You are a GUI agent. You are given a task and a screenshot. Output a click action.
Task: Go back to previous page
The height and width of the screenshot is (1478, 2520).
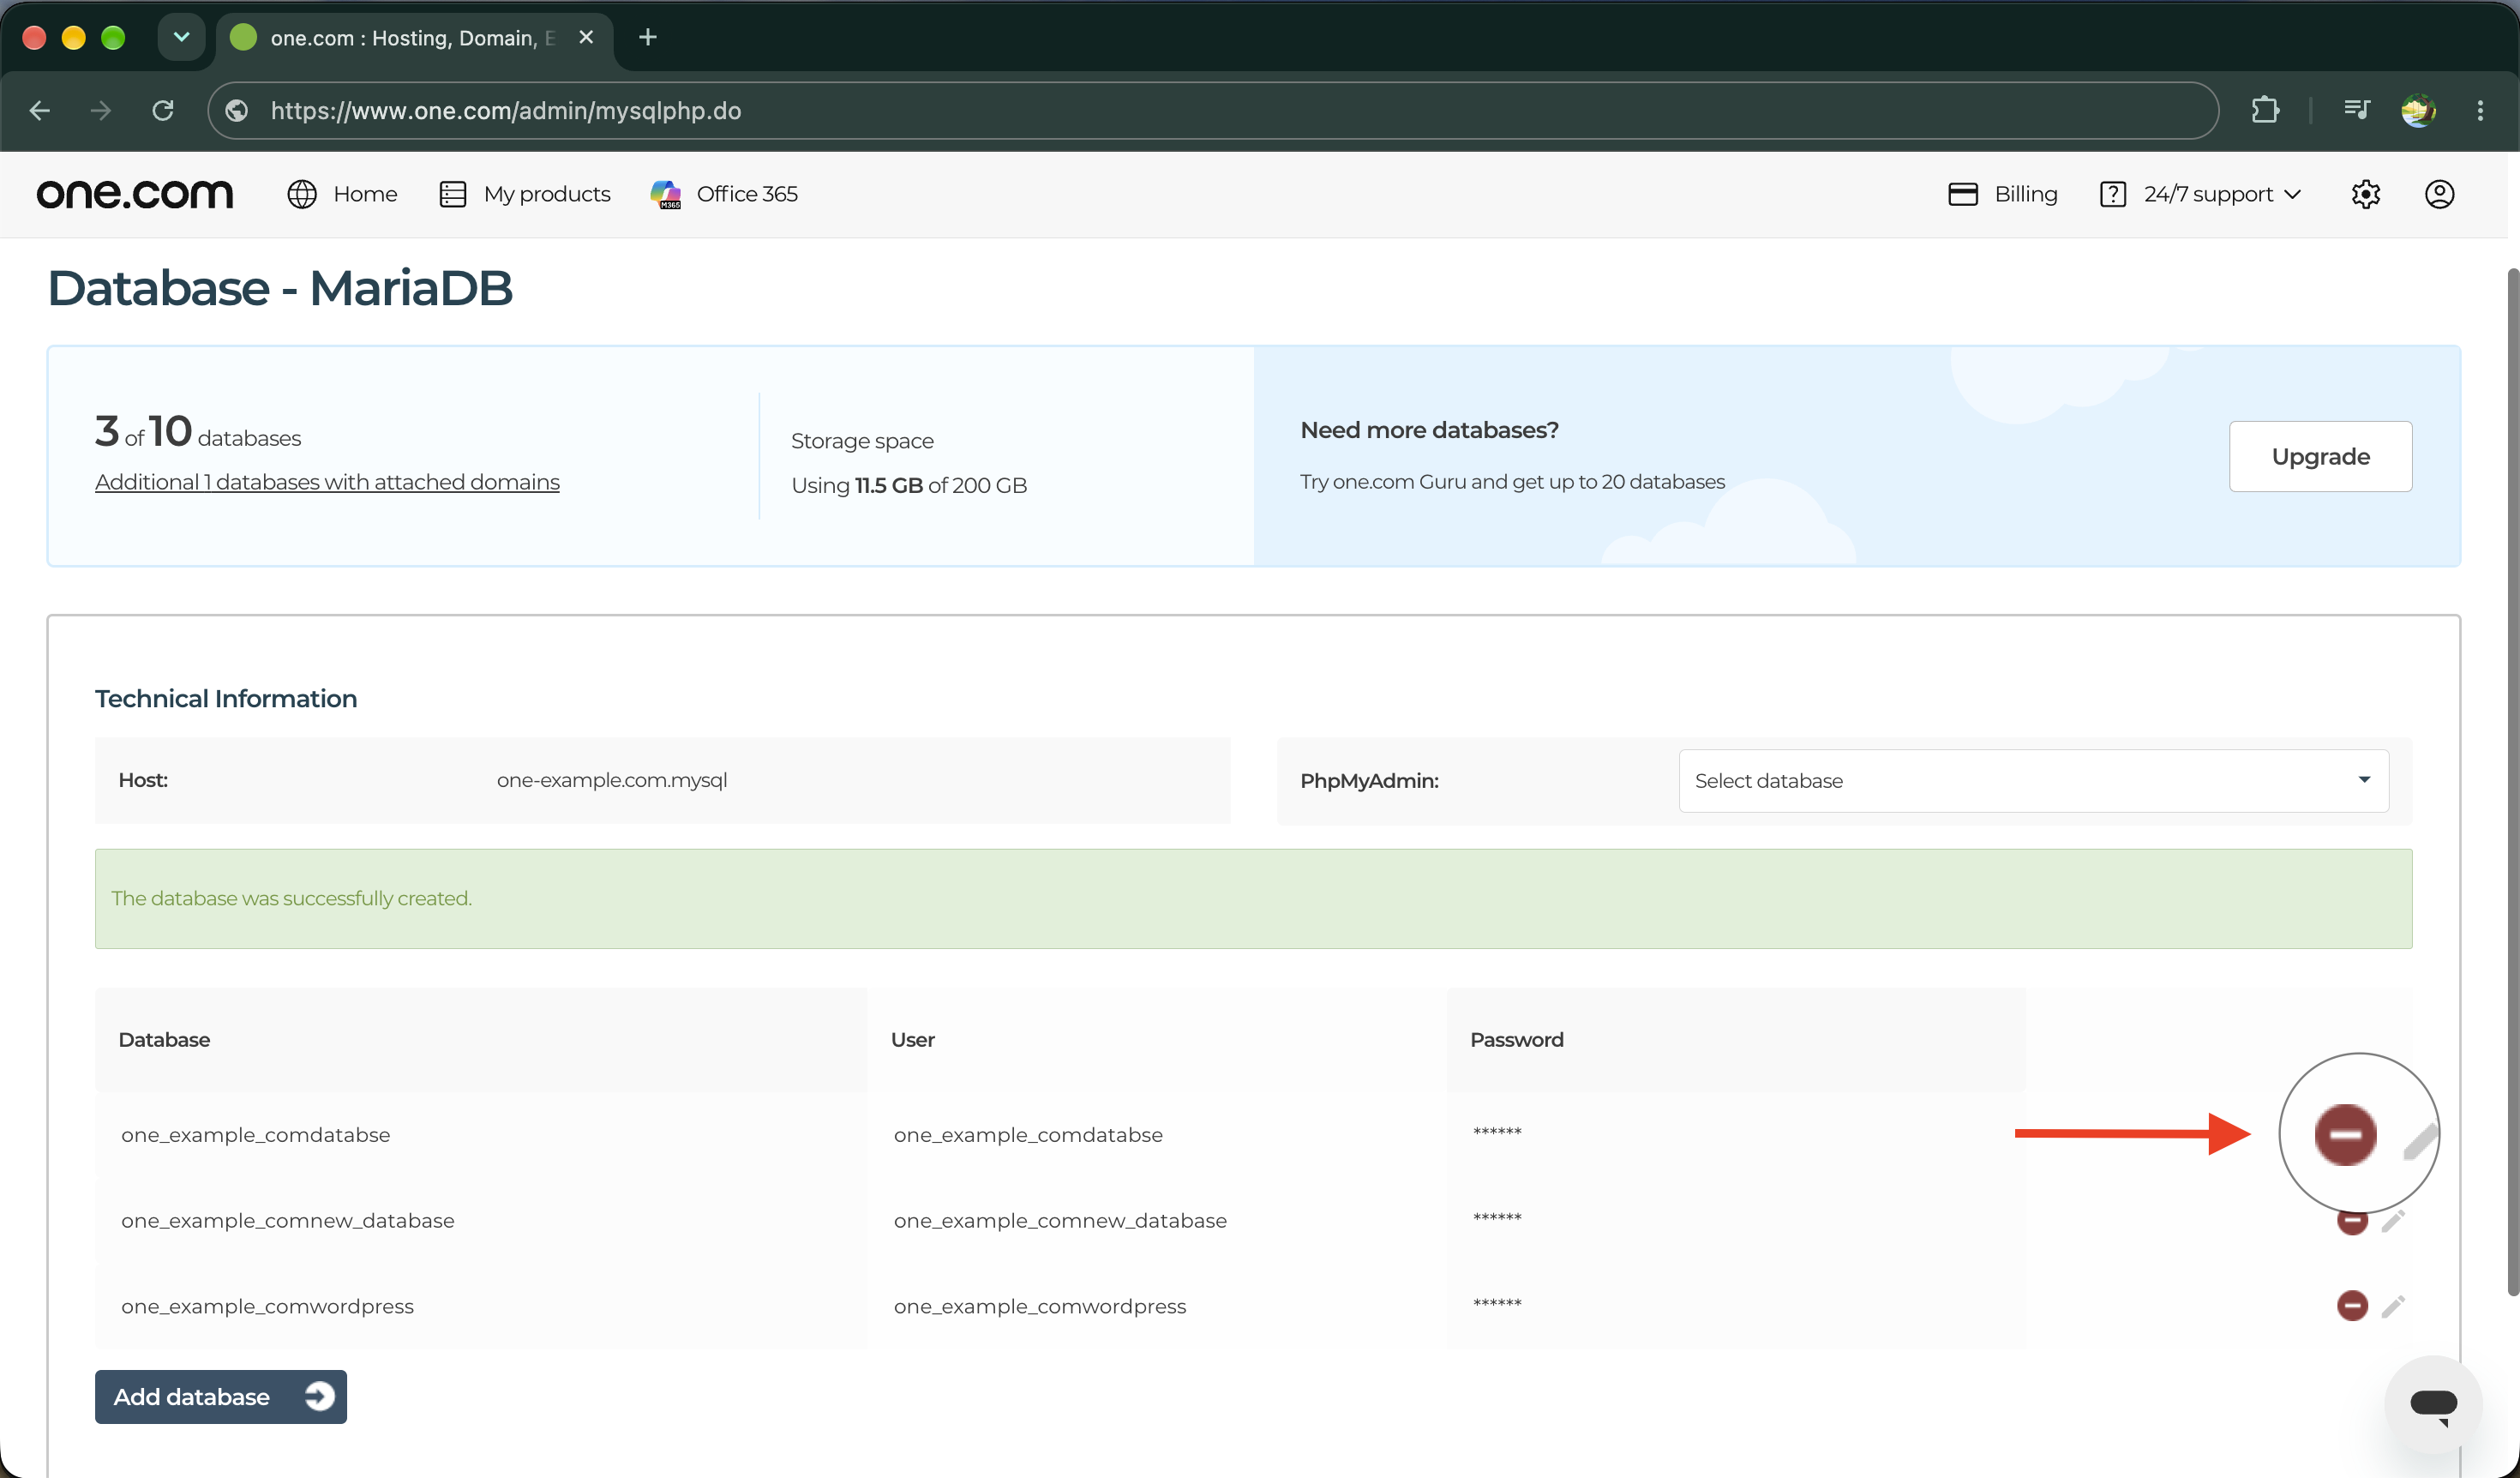point(40,110)
